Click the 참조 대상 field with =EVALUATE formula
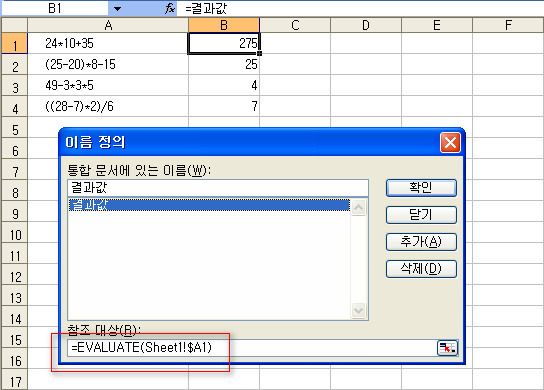 252,348
